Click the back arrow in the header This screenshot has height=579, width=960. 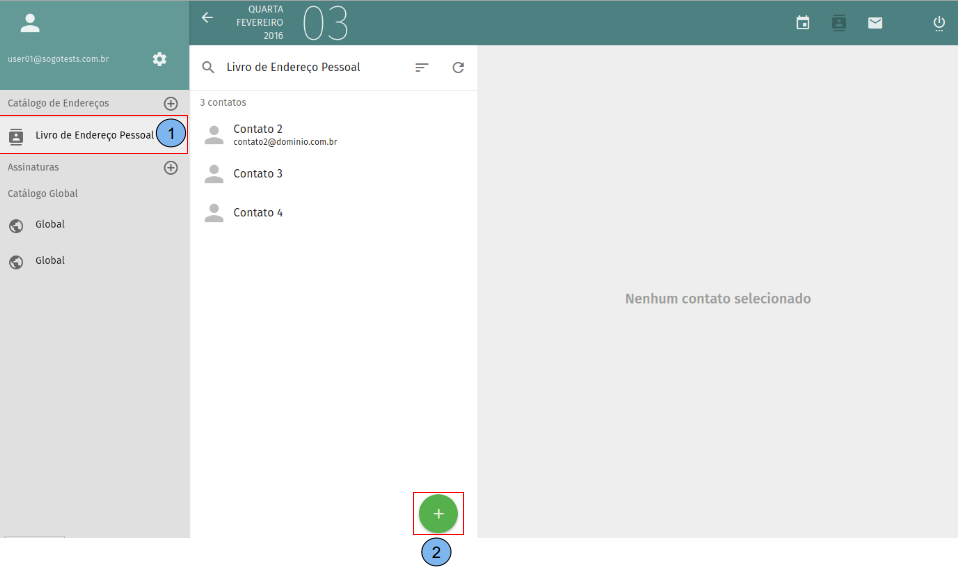[207, 18]
